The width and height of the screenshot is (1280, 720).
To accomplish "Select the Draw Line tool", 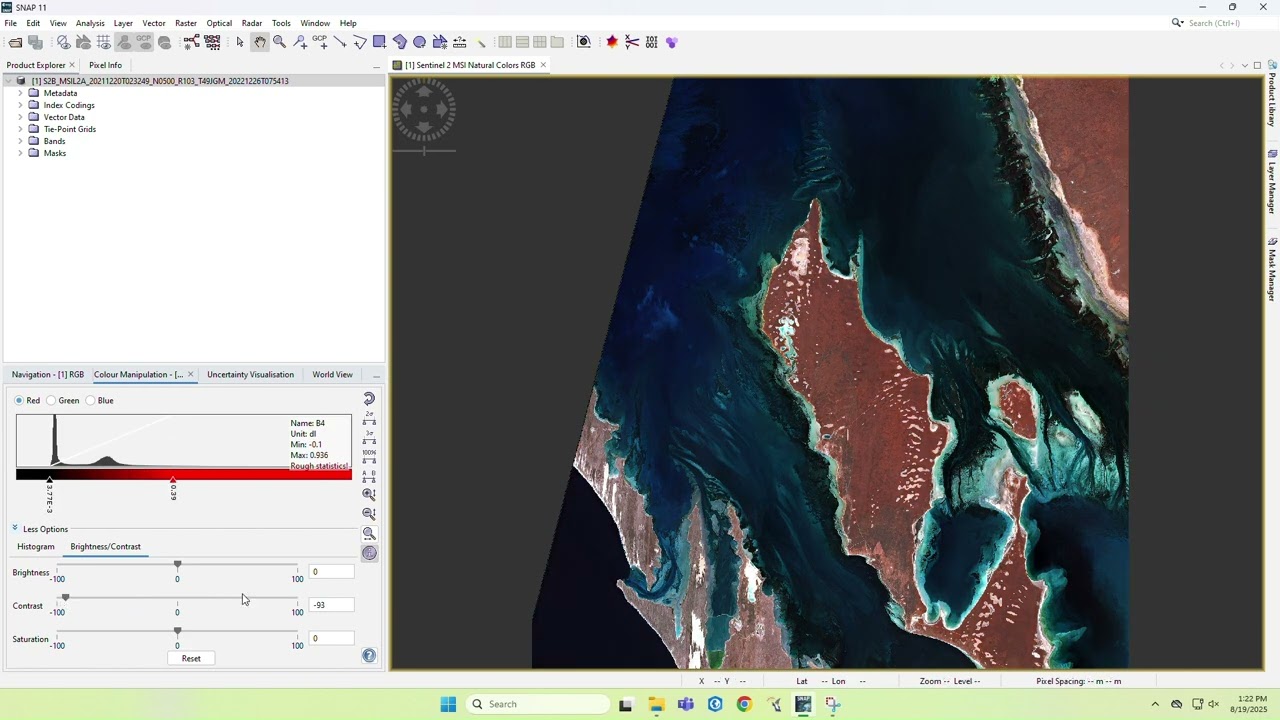I will click(340, 42).
